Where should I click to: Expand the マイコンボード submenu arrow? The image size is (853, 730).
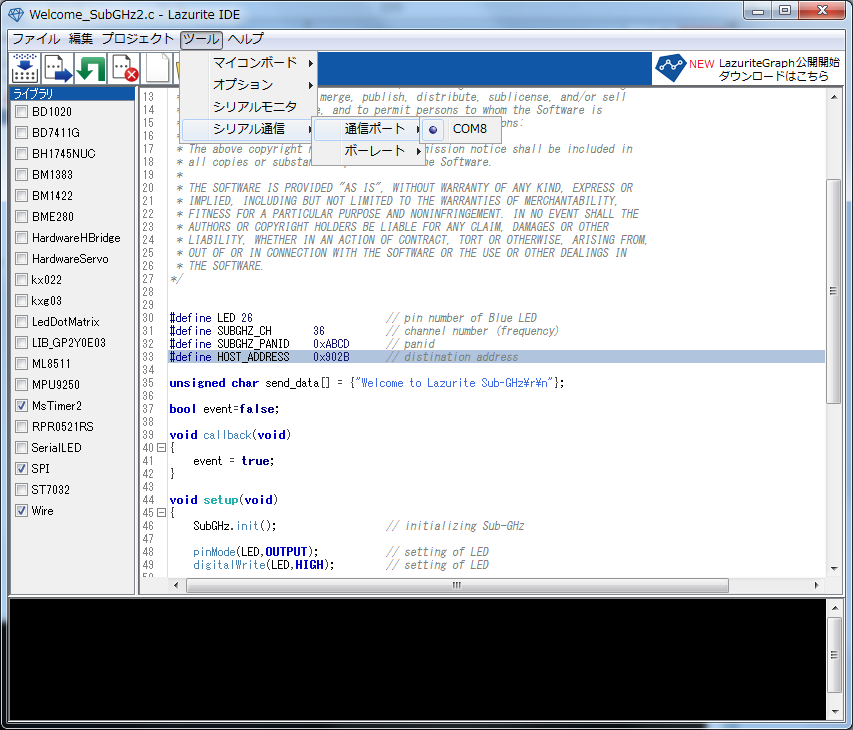[x=311, y=63]
